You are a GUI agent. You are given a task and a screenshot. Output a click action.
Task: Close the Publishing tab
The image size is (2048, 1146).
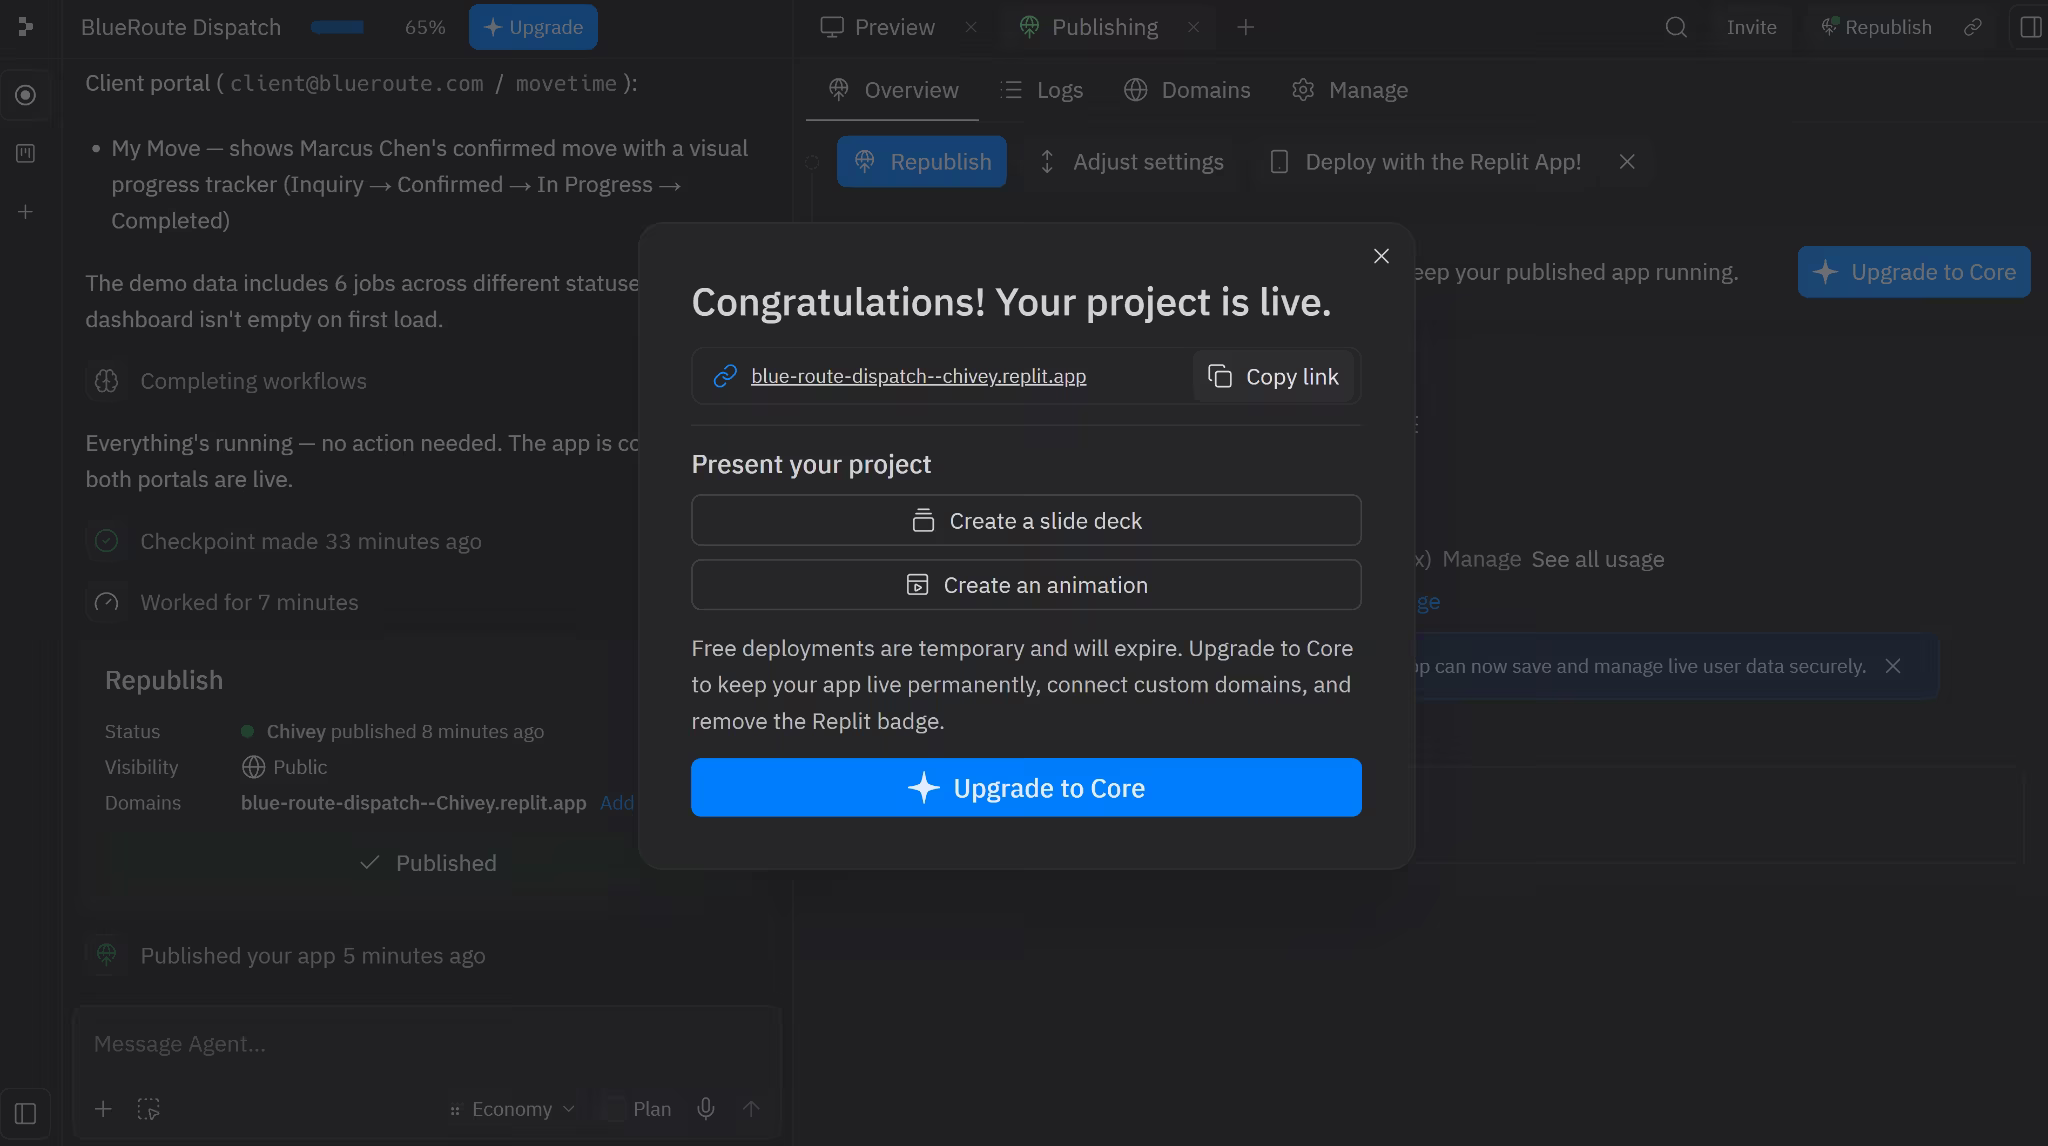(x=1193, y=27)
